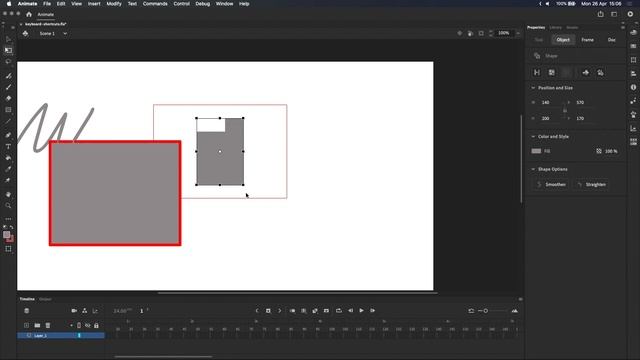
Task: Click the Straighten button
Action: coord(591,184)
